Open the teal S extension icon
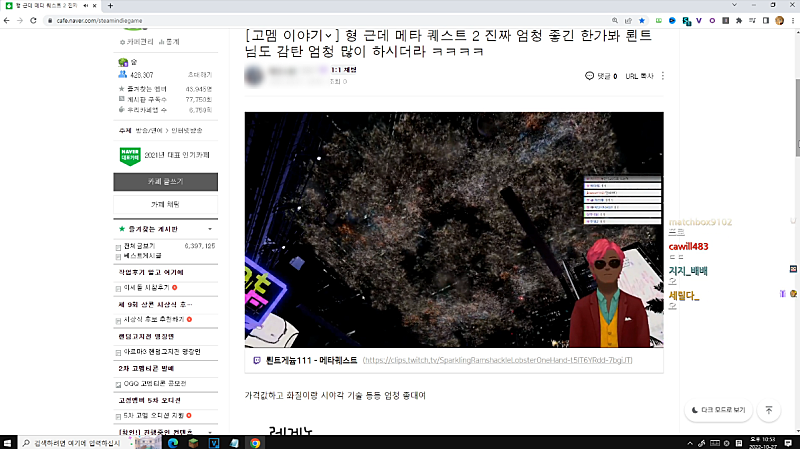Image resolution: width=800 pixels, height=449 pixels. pos(686,21)
